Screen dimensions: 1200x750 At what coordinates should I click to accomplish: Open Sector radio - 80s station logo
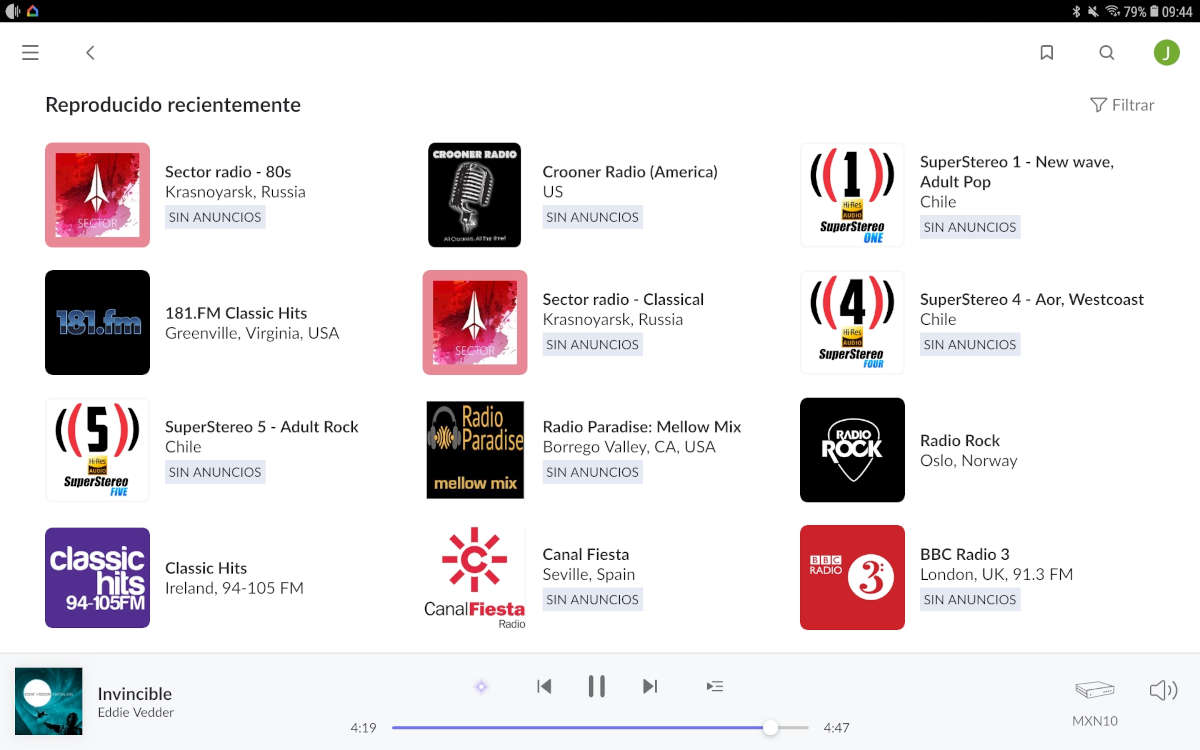[97, 195]
